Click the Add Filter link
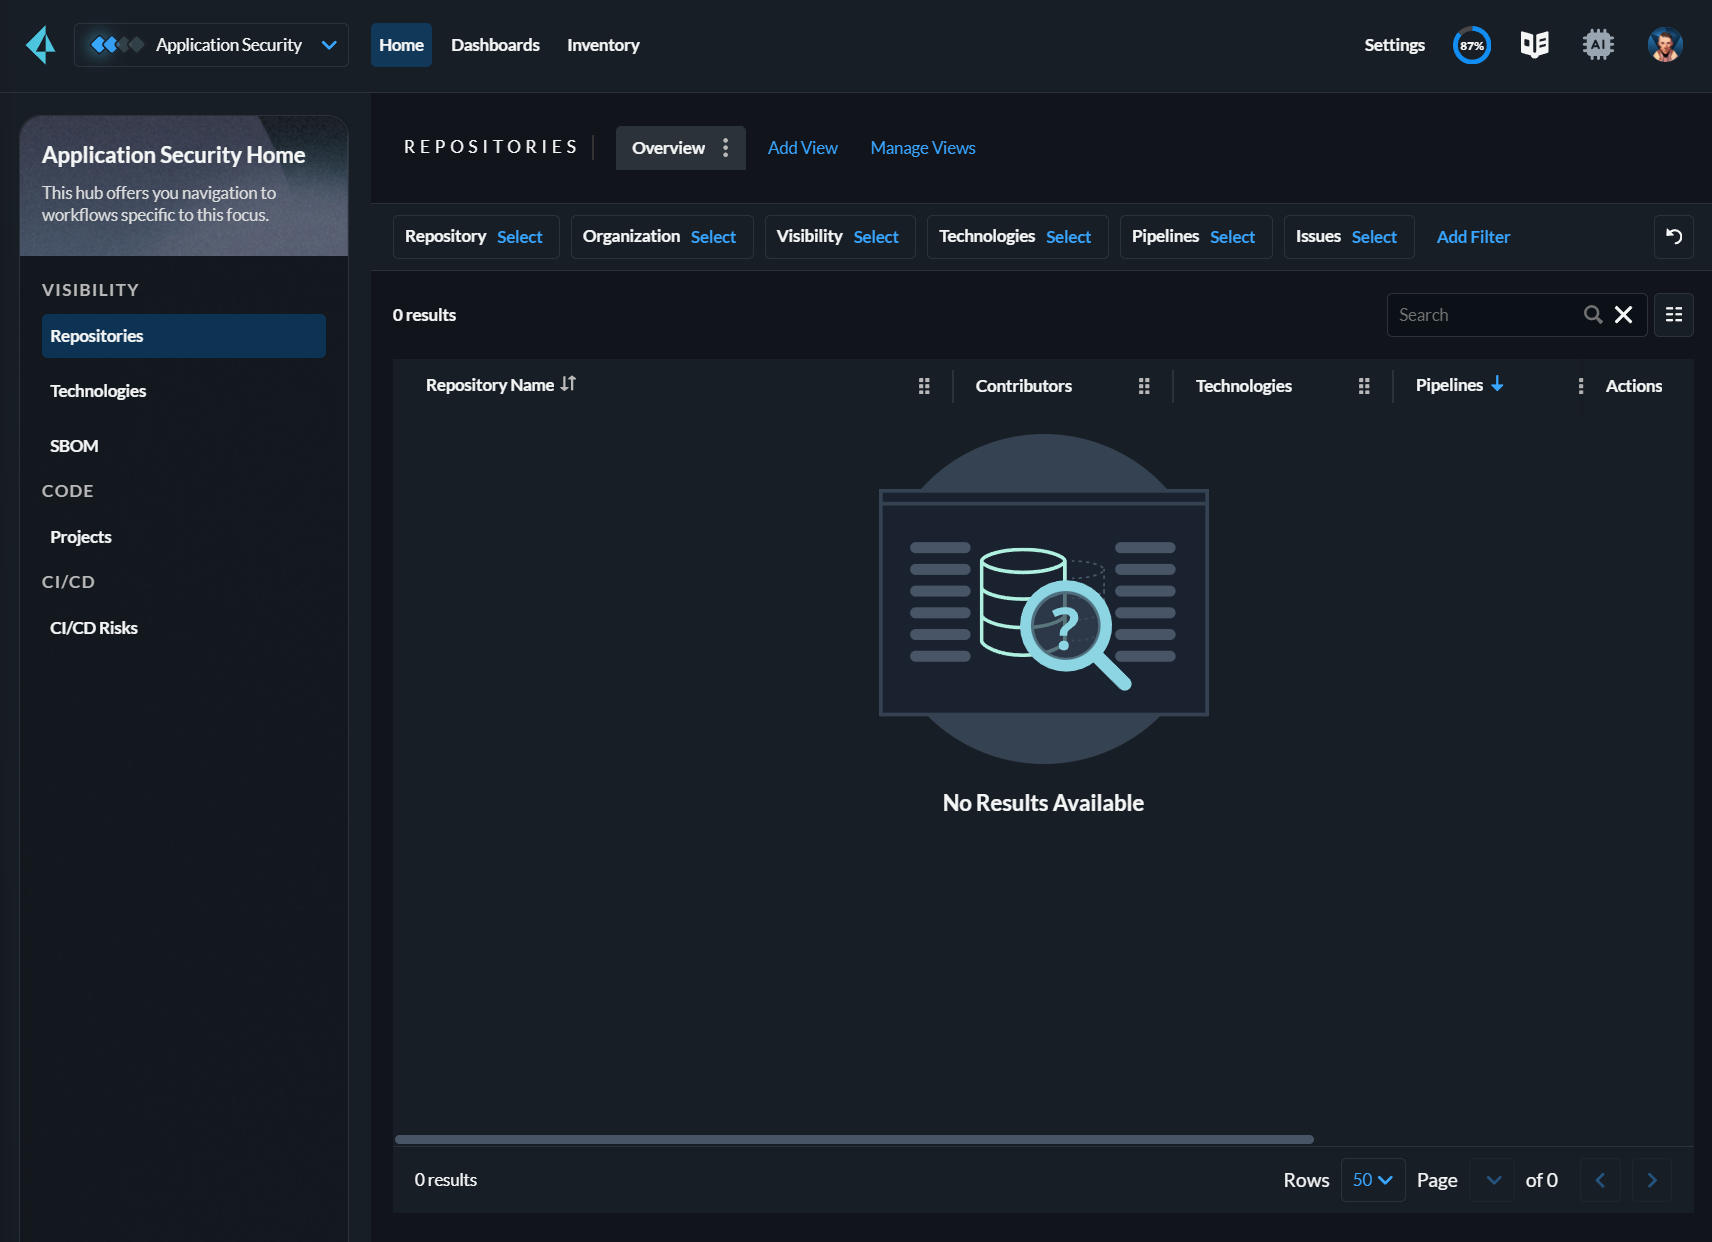The width and height of the screenshot is (1712, 1242). coord(1473,237)
